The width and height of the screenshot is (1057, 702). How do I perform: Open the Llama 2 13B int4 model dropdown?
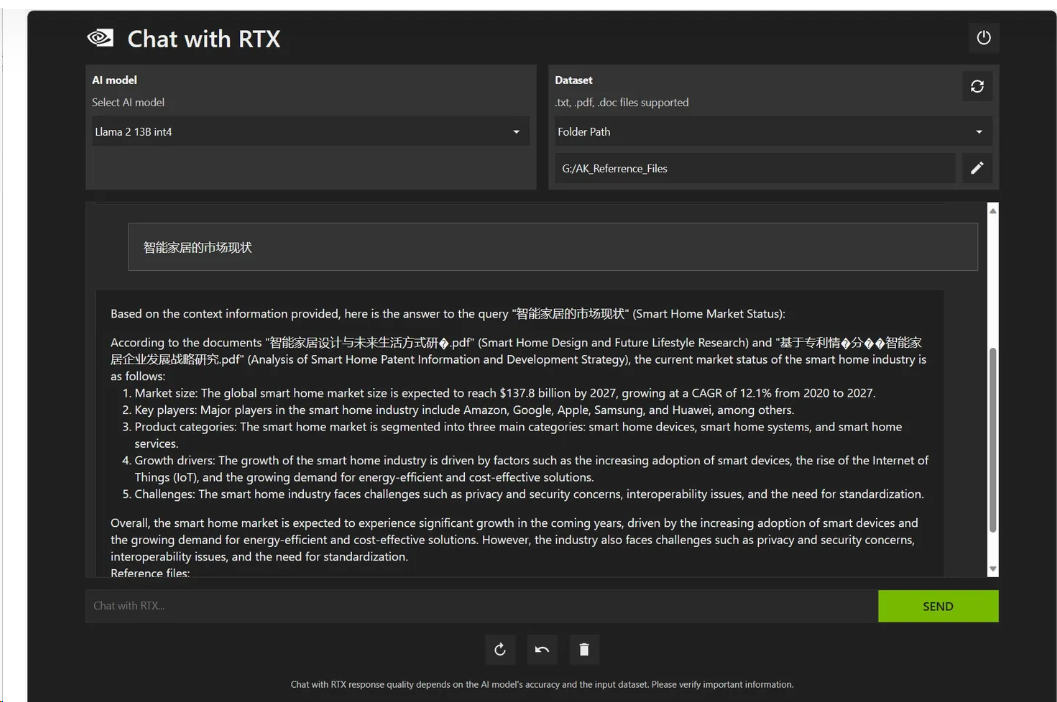[x=310, y=131]
